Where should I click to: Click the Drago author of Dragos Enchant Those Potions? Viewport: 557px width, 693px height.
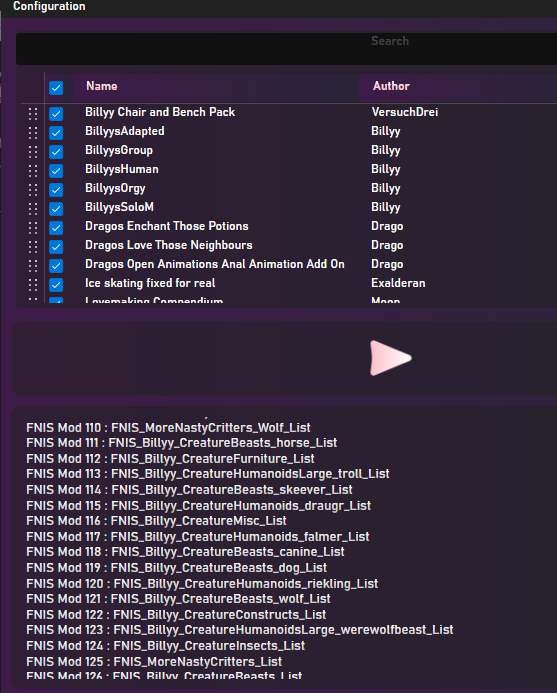click(x=387, y=226)
